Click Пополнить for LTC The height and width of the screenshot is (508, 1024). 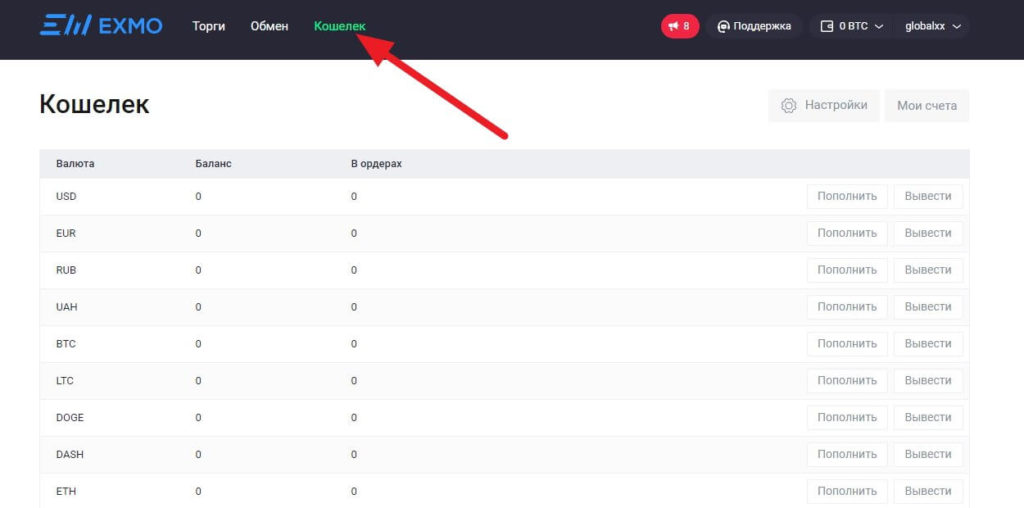(x=846, y=381)
